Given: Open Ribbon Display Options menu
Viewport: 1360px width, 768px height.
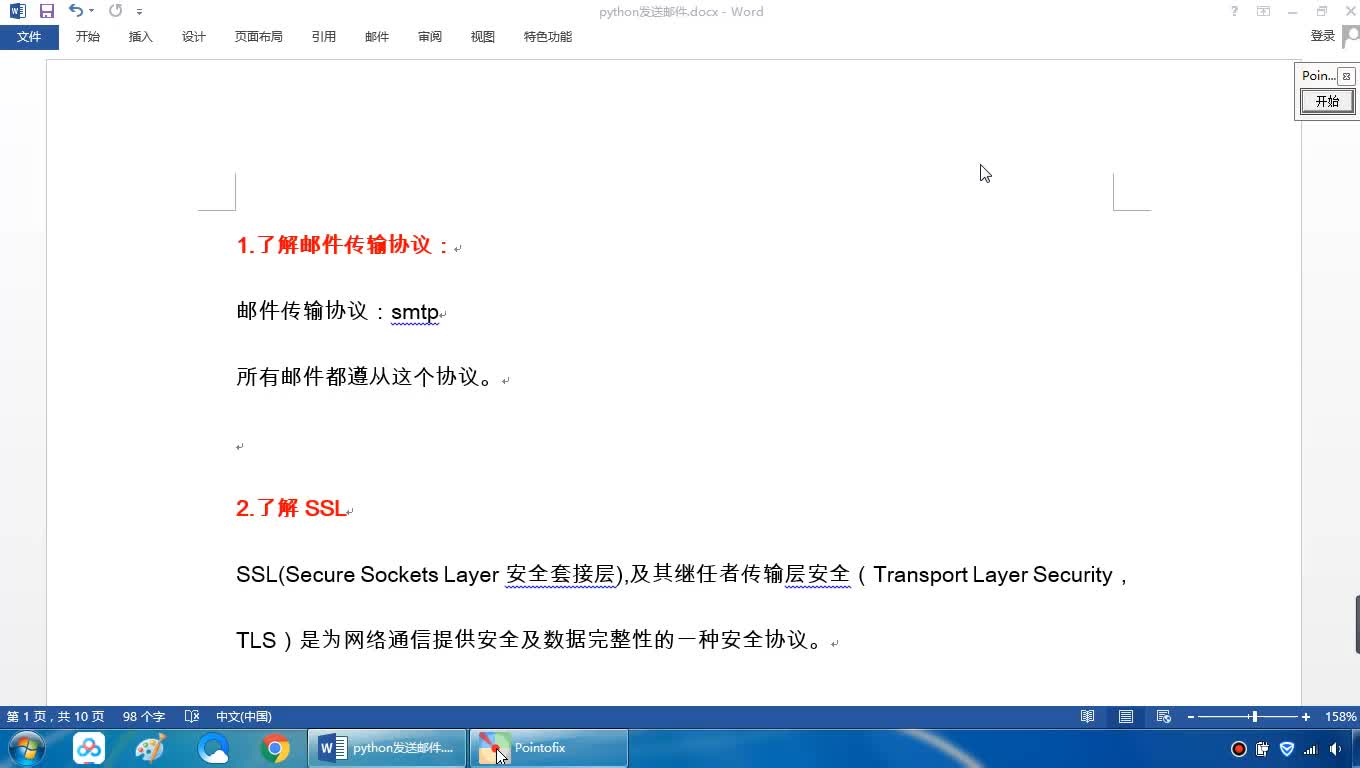Looking at the screenshot, I should pos(1264,11).
